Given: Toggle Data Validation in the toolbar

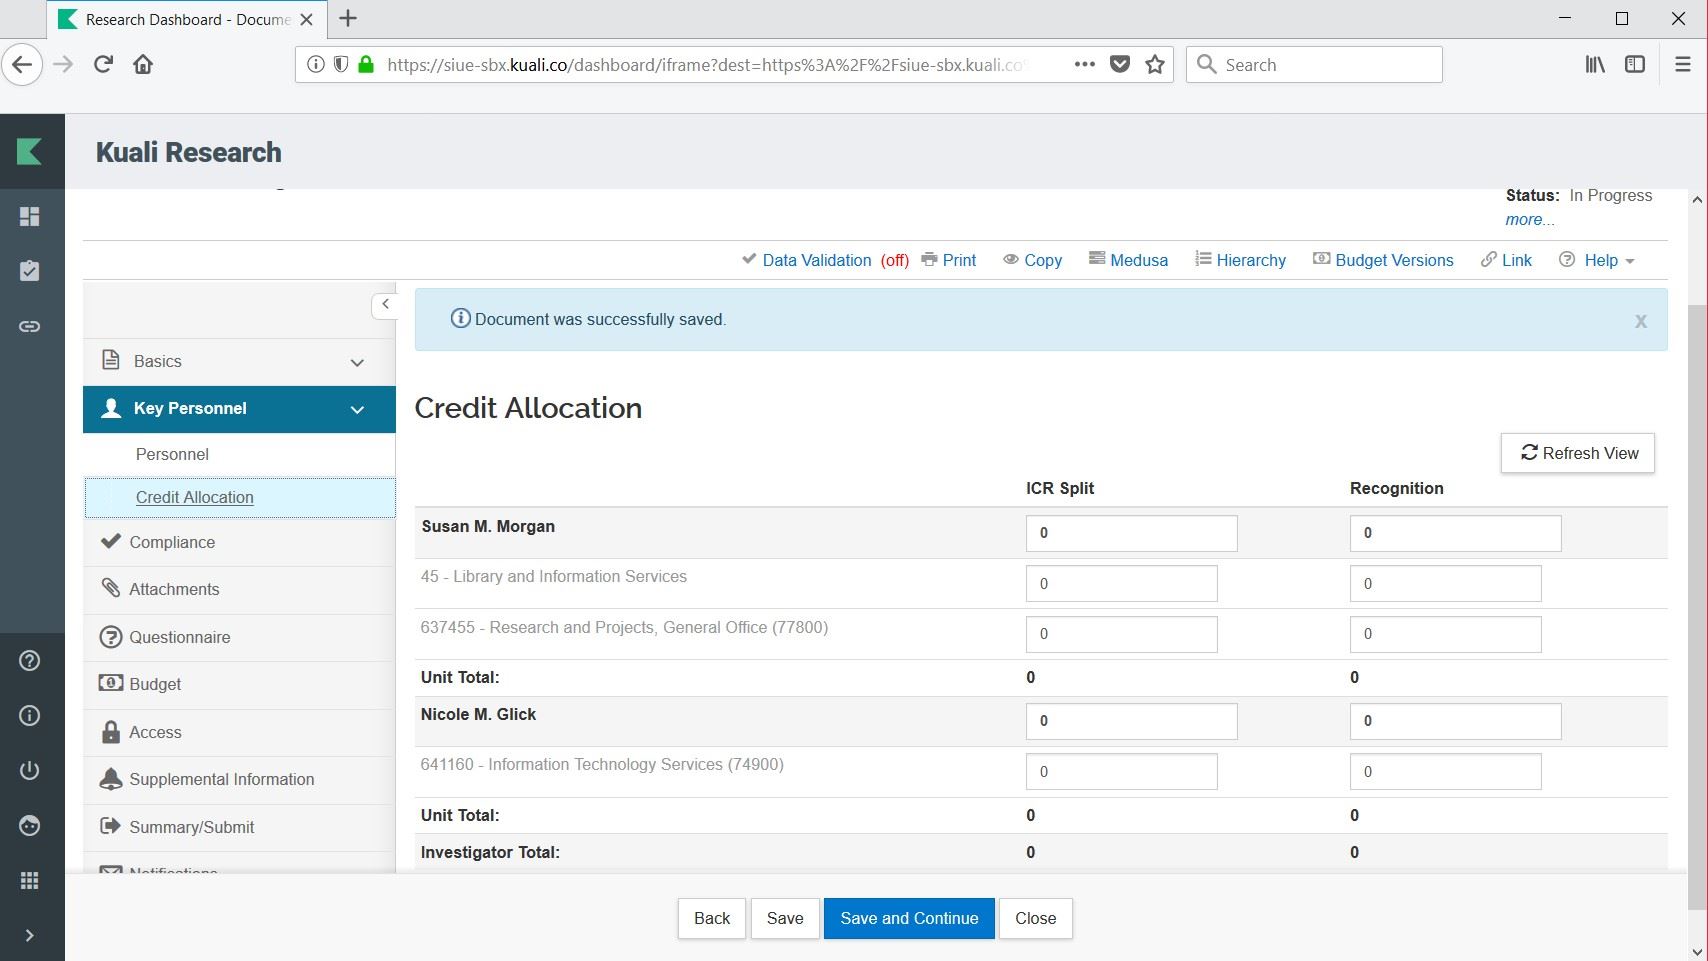Looking at the screenshot, I should (x=815, y=260).
